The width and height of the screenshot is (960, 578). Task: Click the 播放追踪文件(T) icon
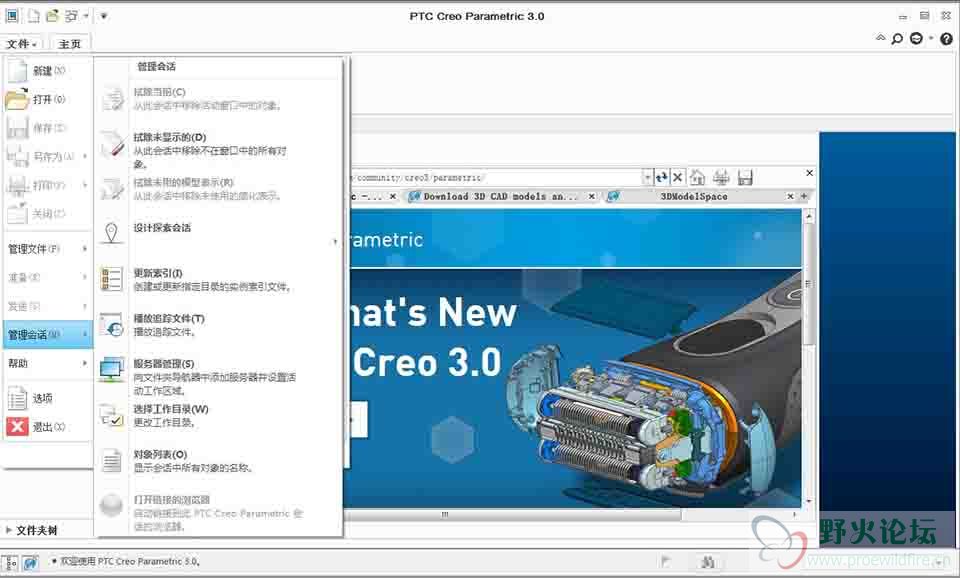[112, 325]
